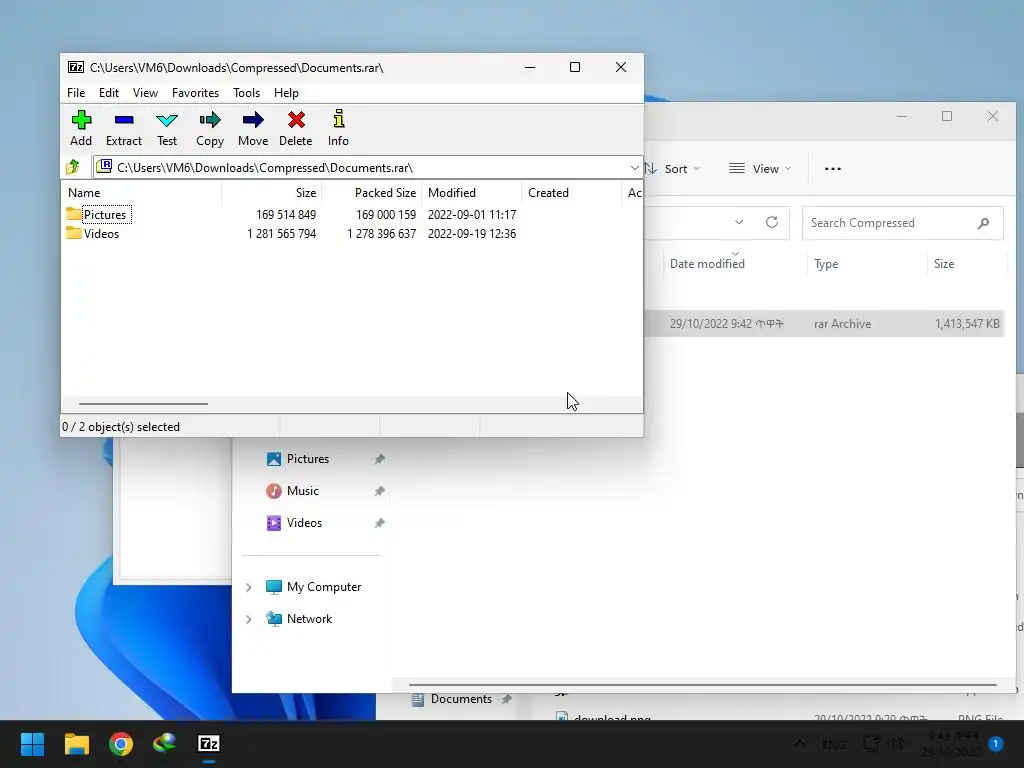
Task: Open the Favorites menu
Action: pyautogui.click(x=195, y=93)
